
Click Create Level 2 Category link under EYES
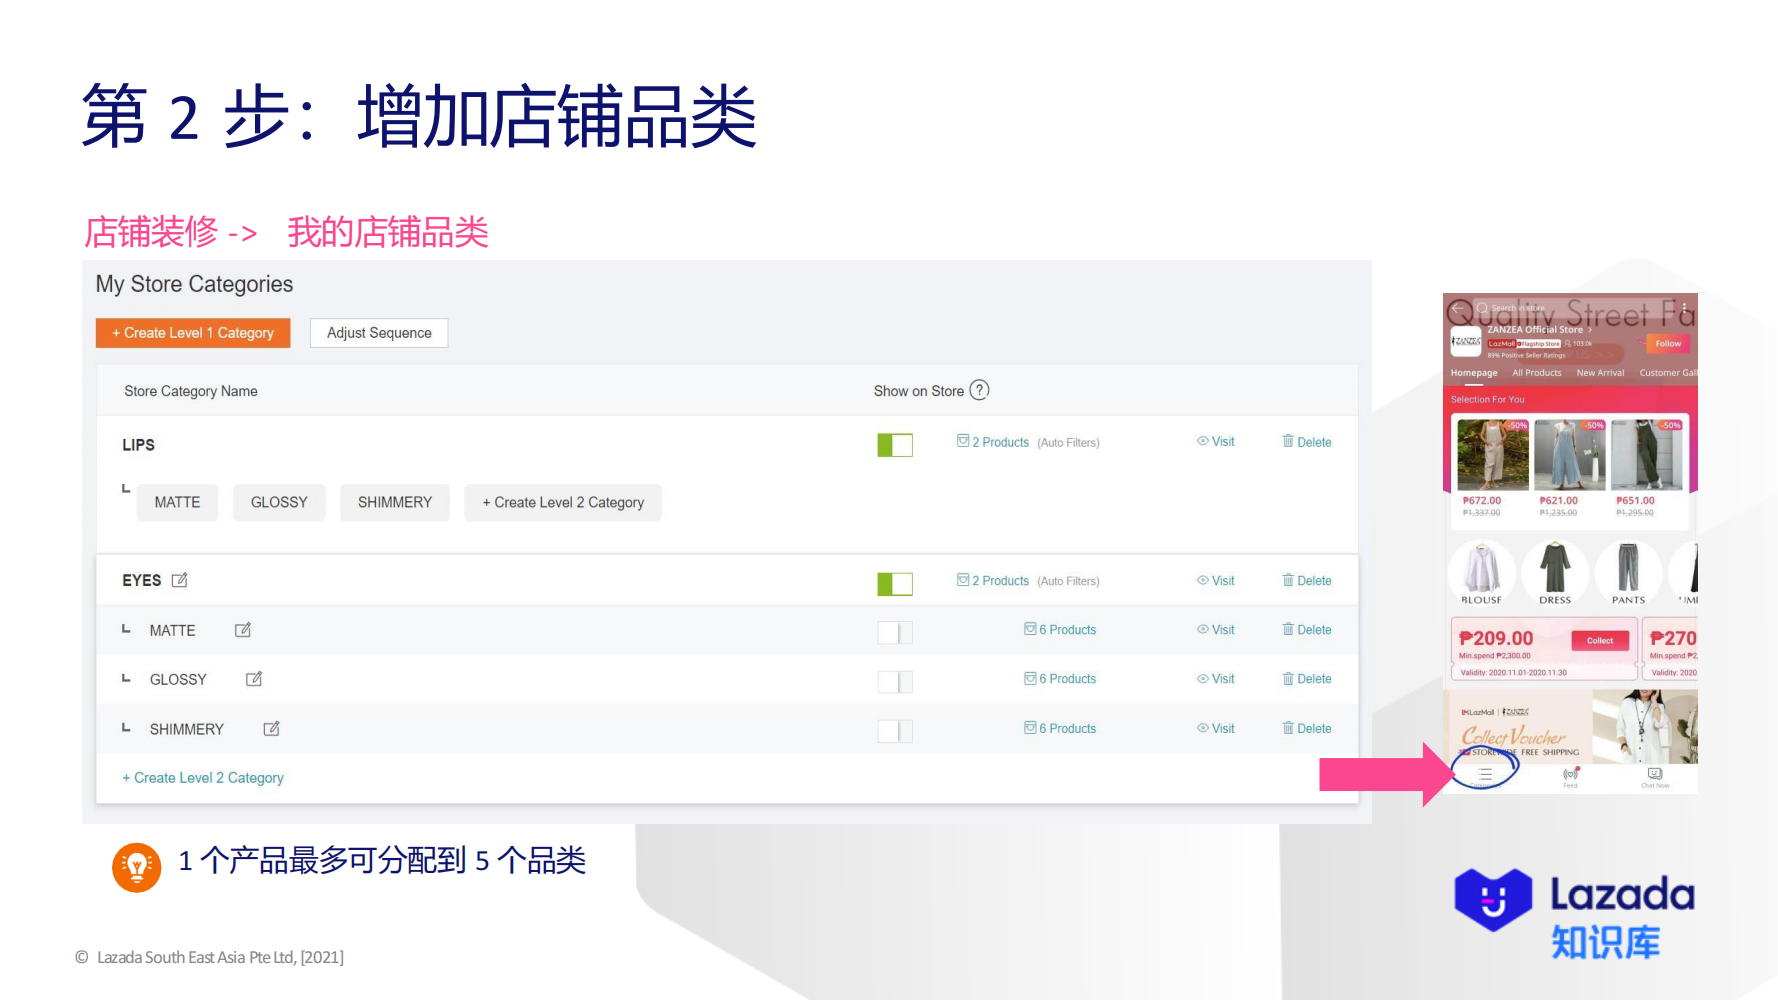tap(203, 778)
